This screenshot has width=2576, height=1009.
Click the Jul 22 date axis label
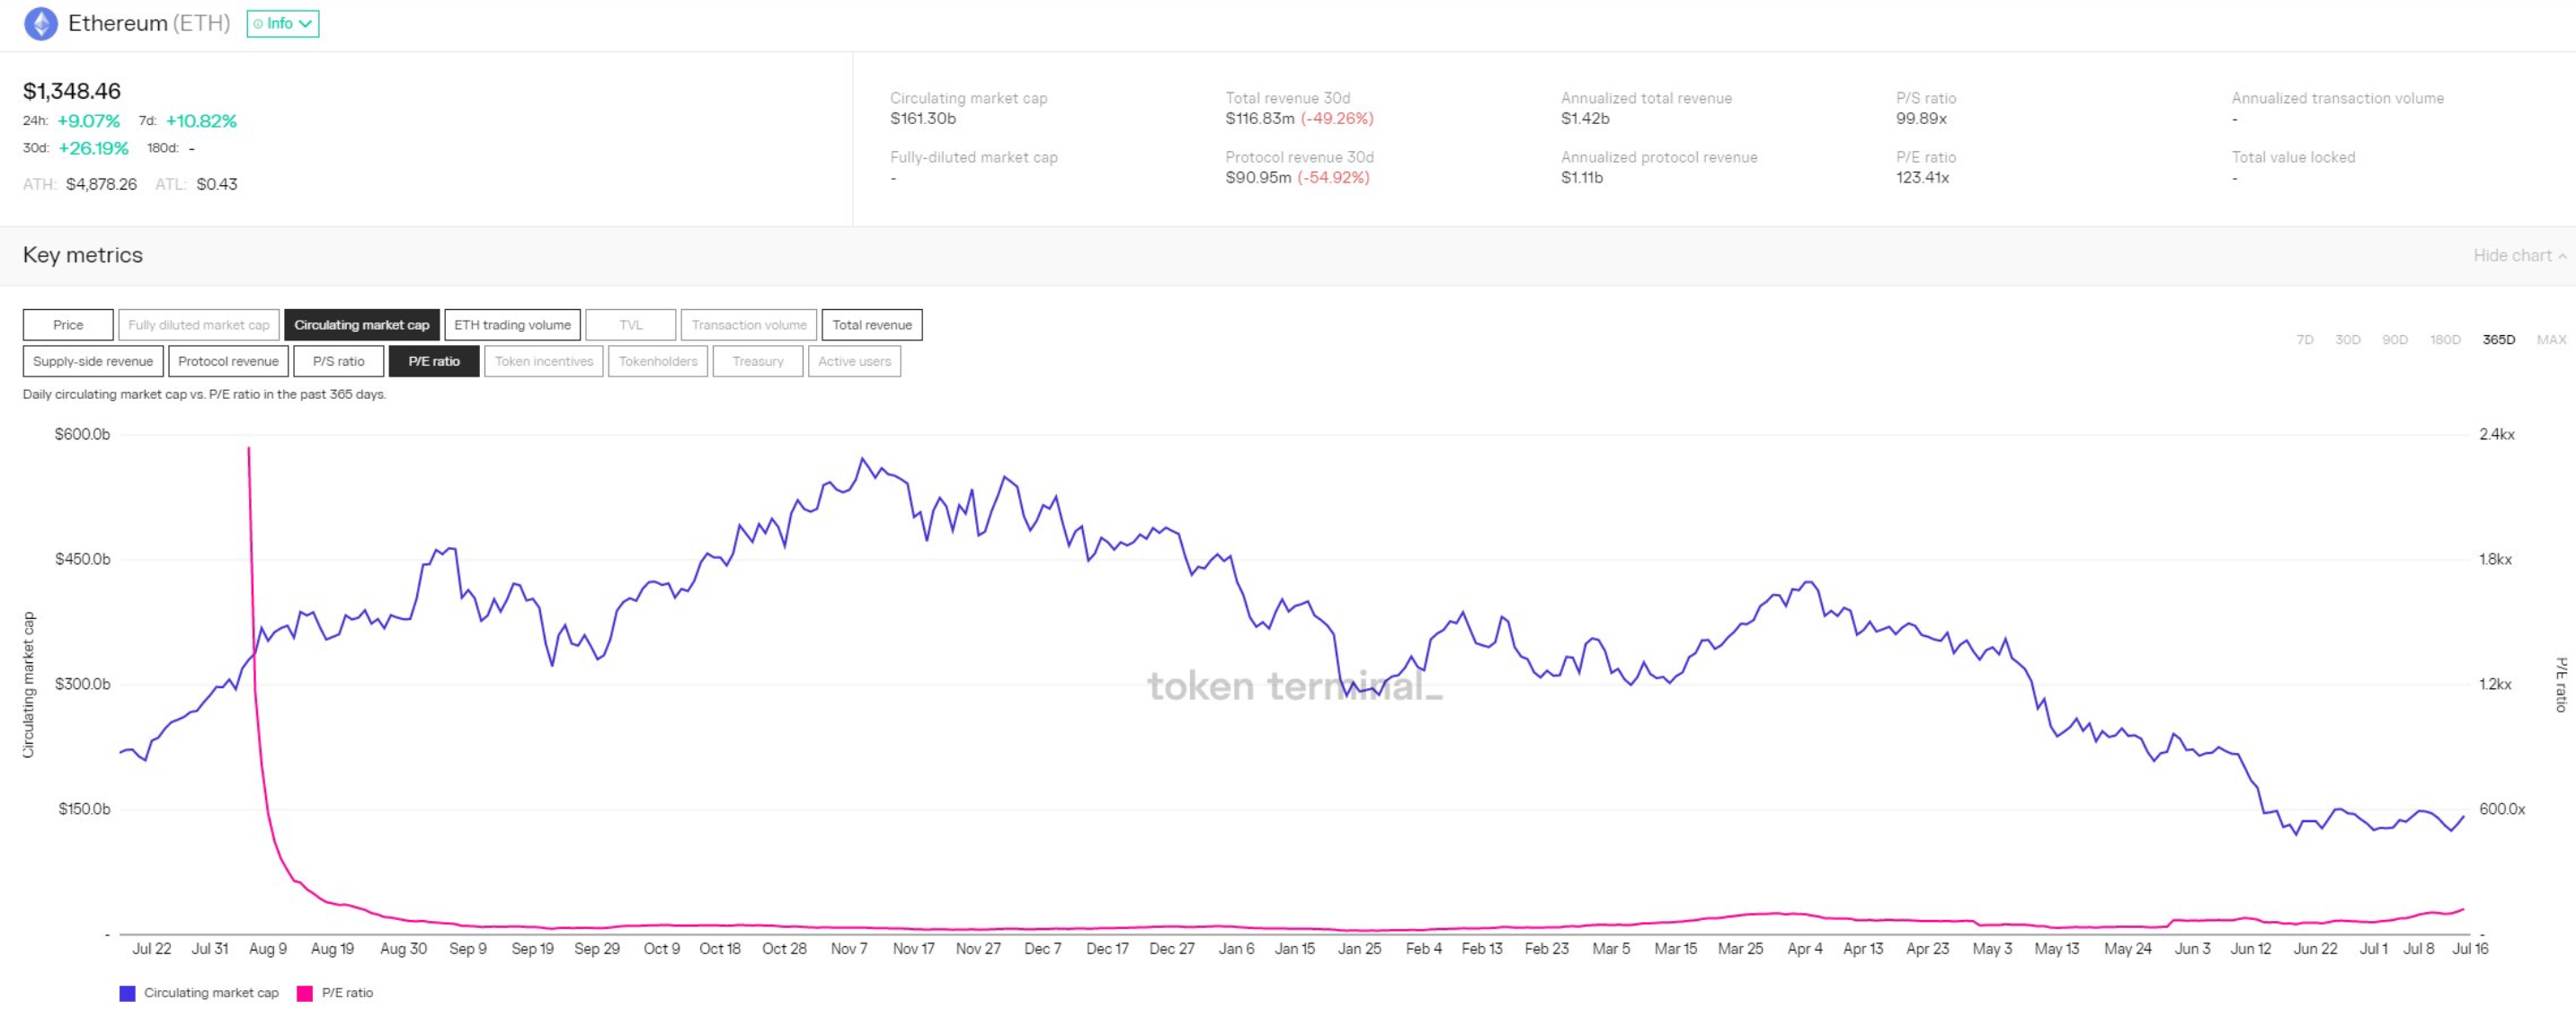coord(151,948)
